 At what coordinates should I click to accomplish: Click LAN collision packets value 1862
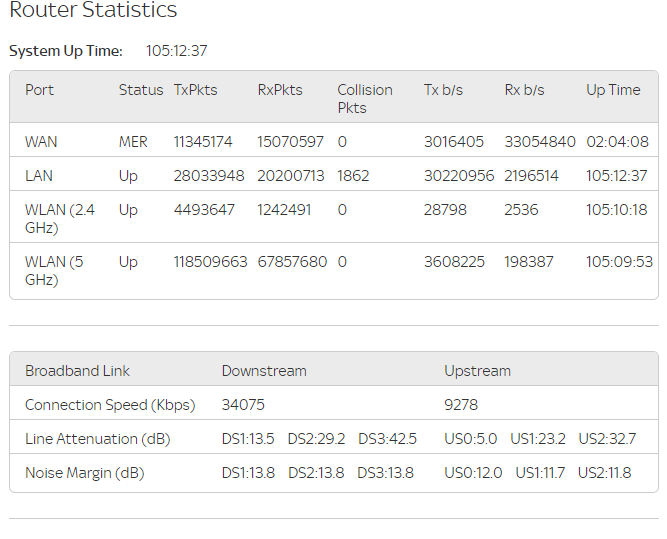click(353, 176)
